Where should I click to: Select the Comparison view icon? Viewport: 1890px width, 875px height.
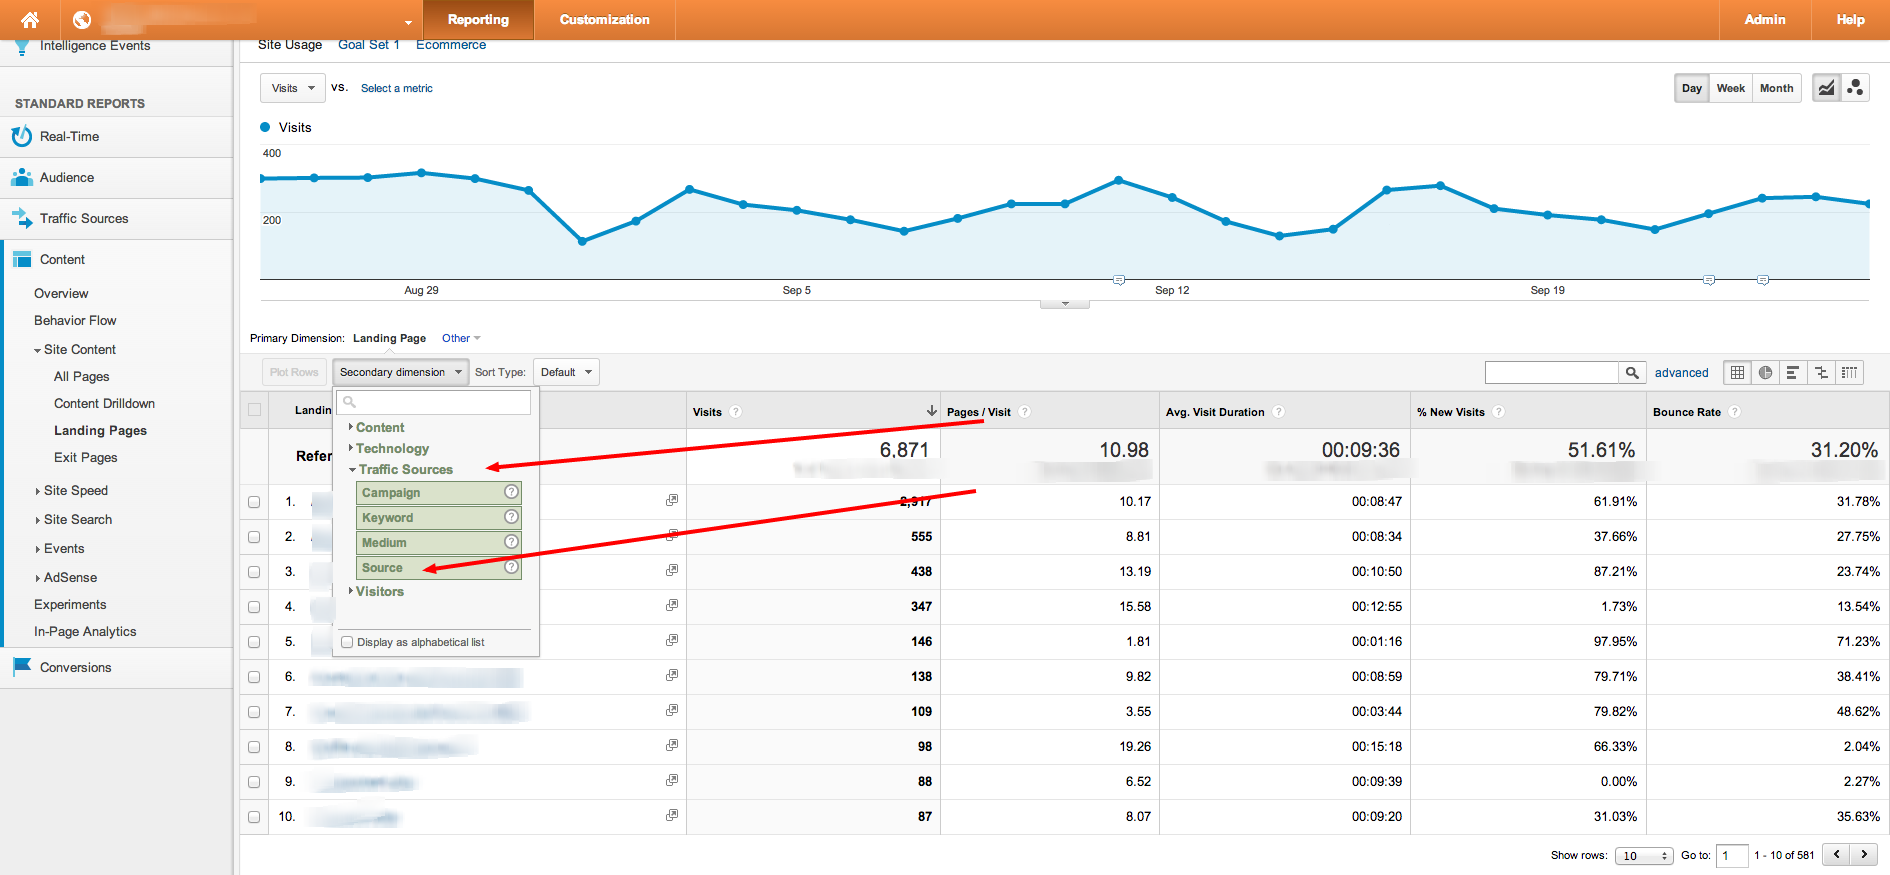tap(1821, 373)
